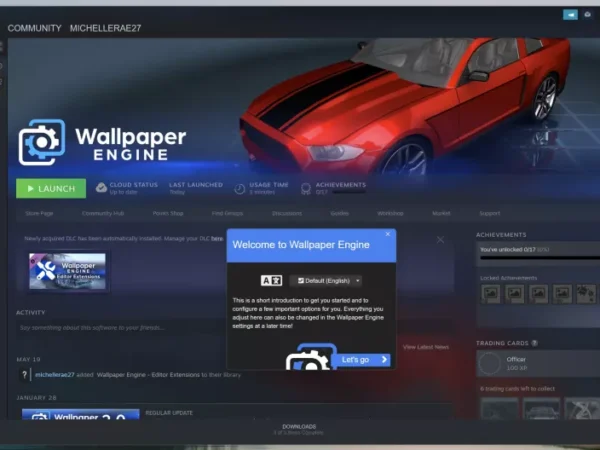The height and width of the screenshot is (450, 600).
Task: Click the language translation icon in dialog
Action: (271, 281)
